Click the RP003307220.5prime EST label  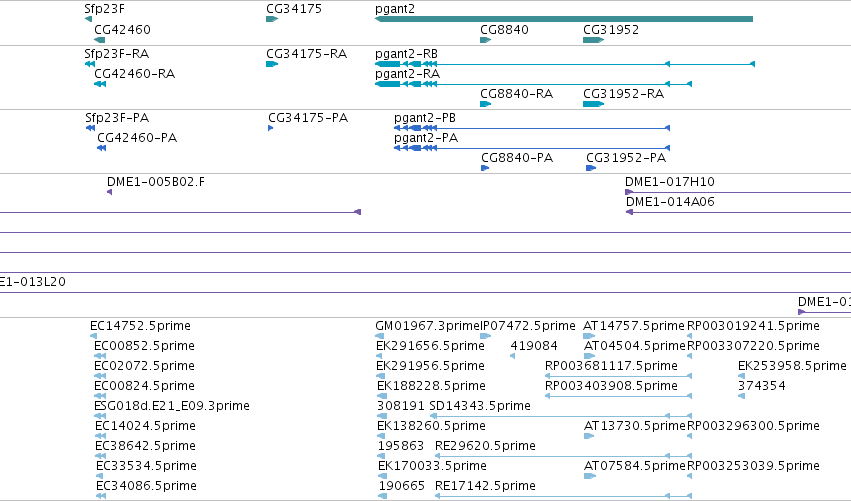click(753, 346)
